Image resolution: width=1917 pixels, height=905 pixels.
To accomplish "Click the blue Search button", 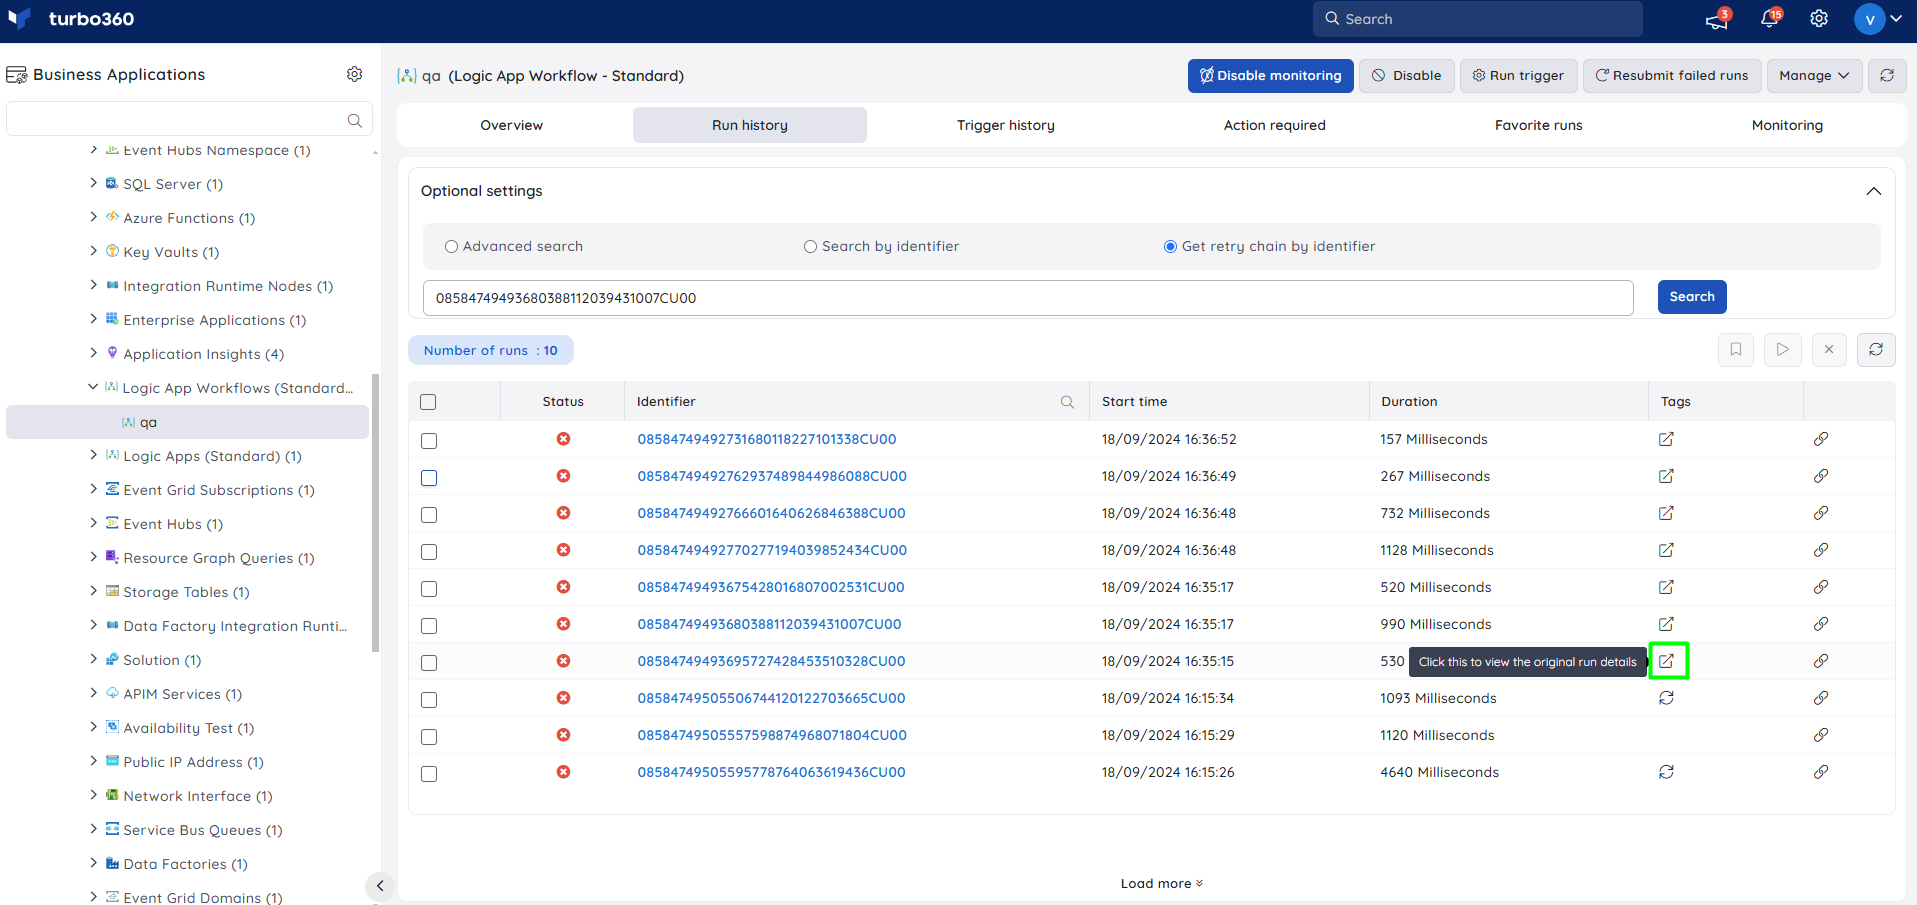I will point(1692,297).
